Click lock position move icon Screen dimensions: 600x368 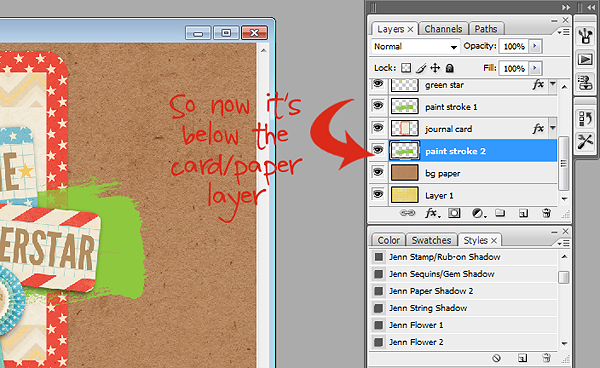click(x=435, y=68)
